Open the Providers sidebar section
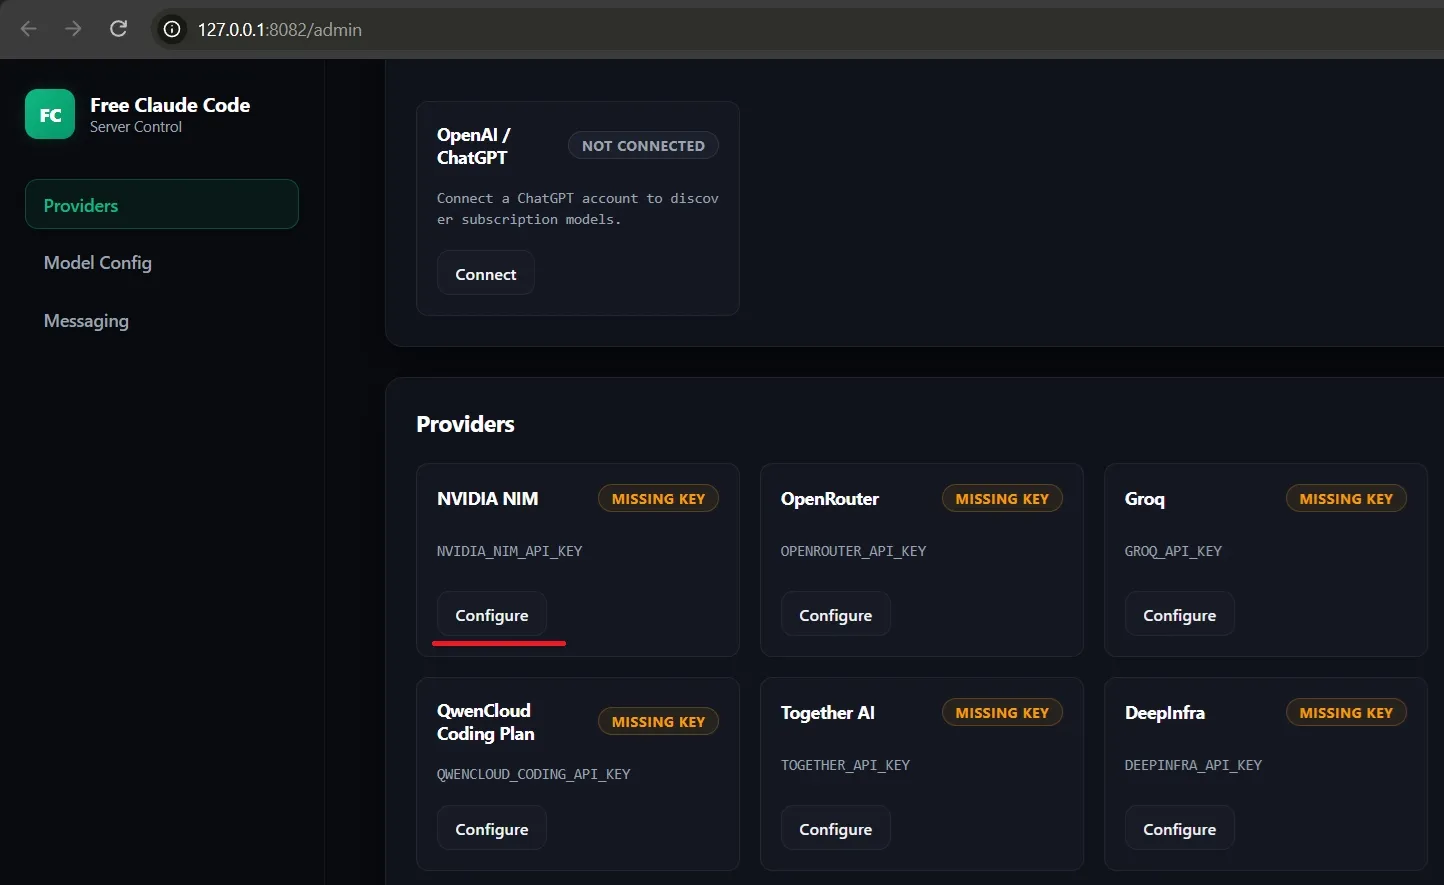The width and height of the screenshot is (1444, 885). coord(162,205)
